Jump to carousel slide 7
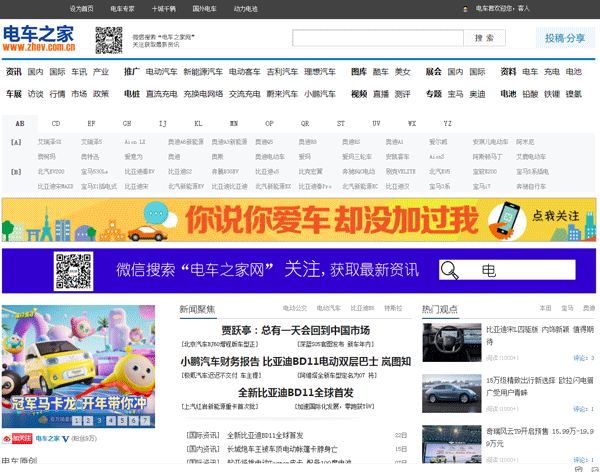This screenshot has height=472, width=600. (x=145, y=421)
